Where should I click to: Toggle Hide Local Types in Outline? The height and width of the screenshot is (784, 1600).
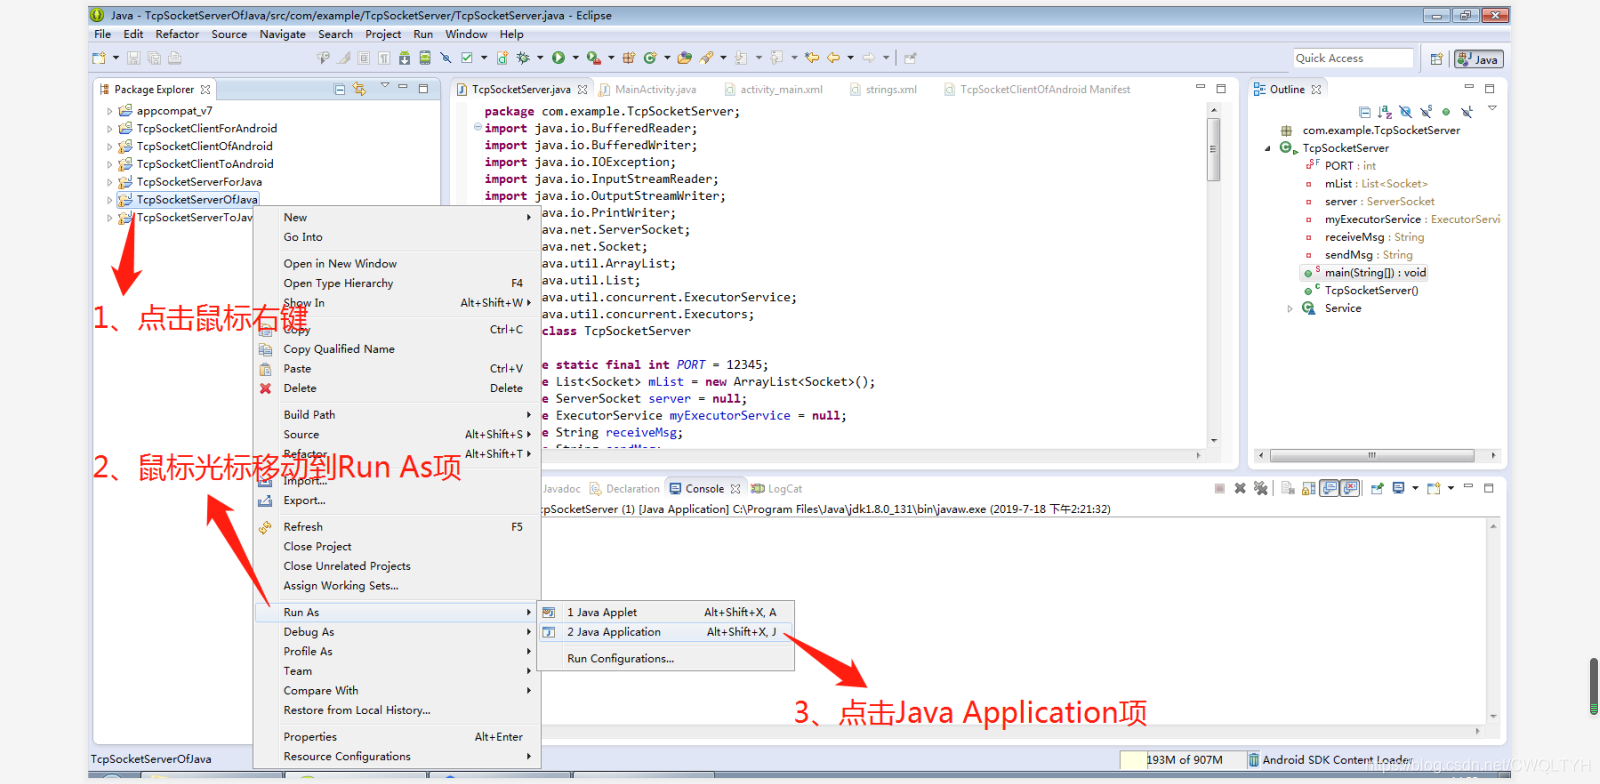click(x=1467, y=112)
